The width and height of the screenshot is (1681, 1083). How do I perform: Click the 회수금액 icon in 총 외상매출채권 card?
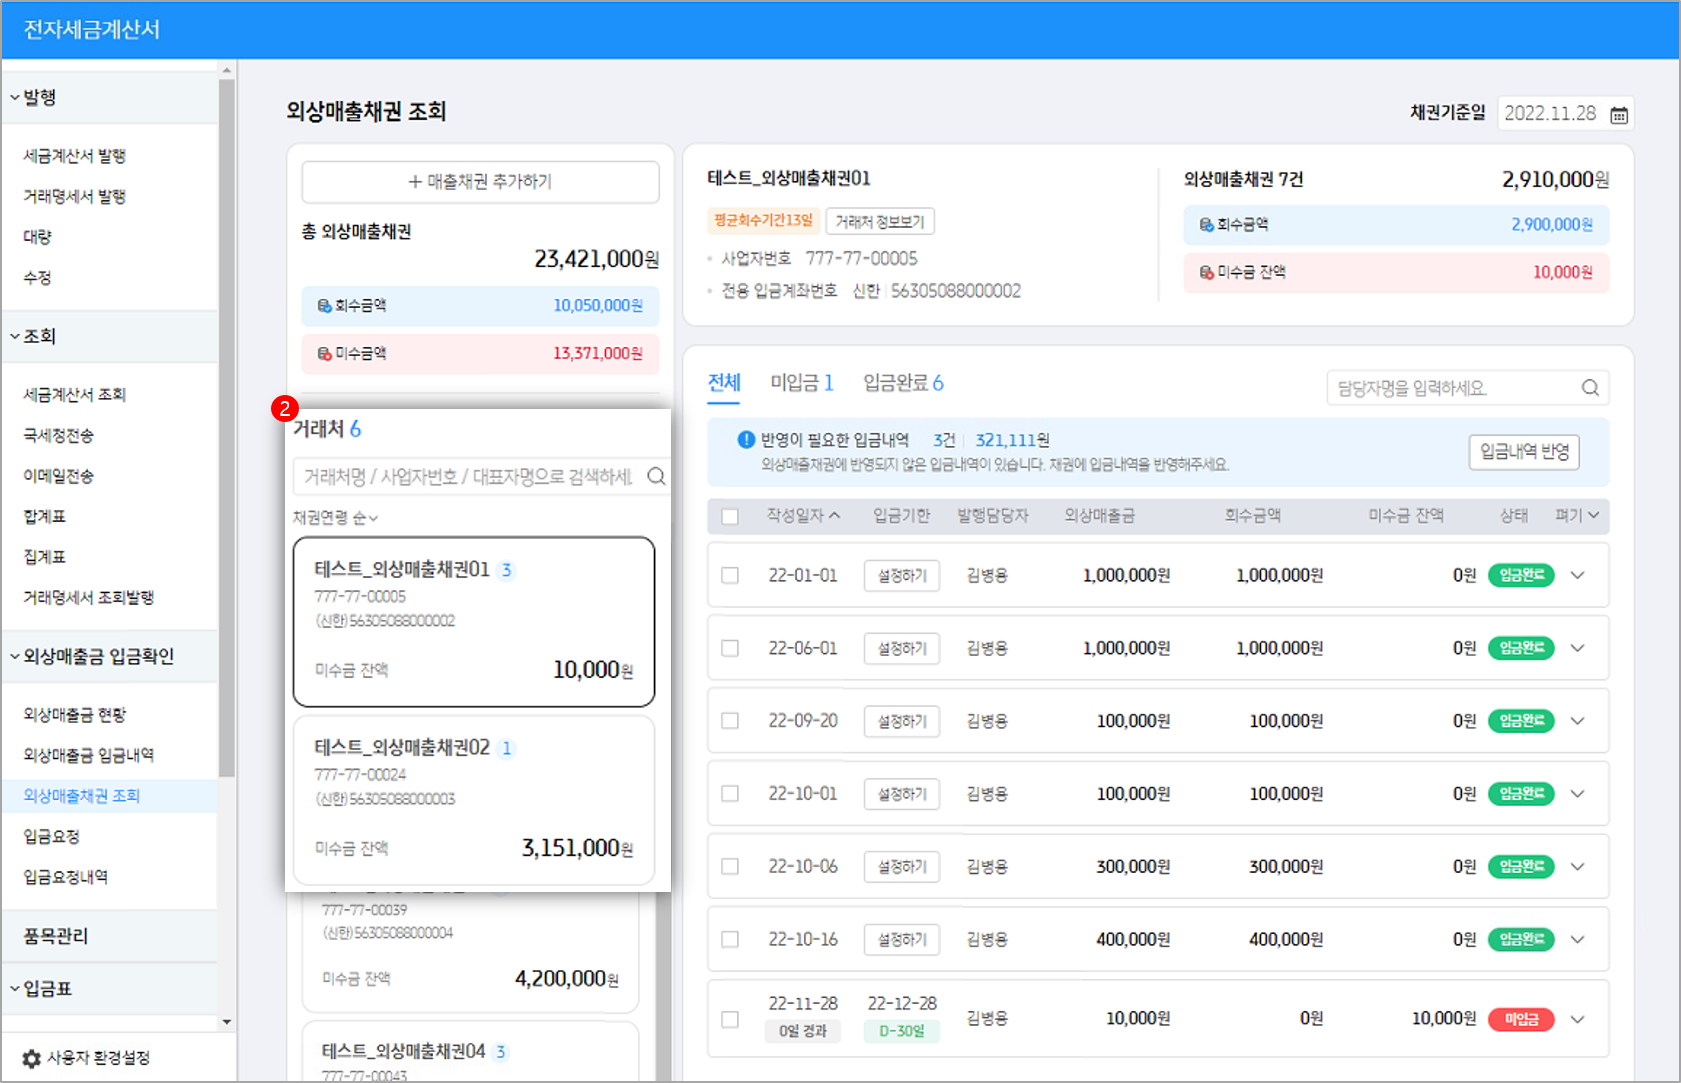point(324,306)
